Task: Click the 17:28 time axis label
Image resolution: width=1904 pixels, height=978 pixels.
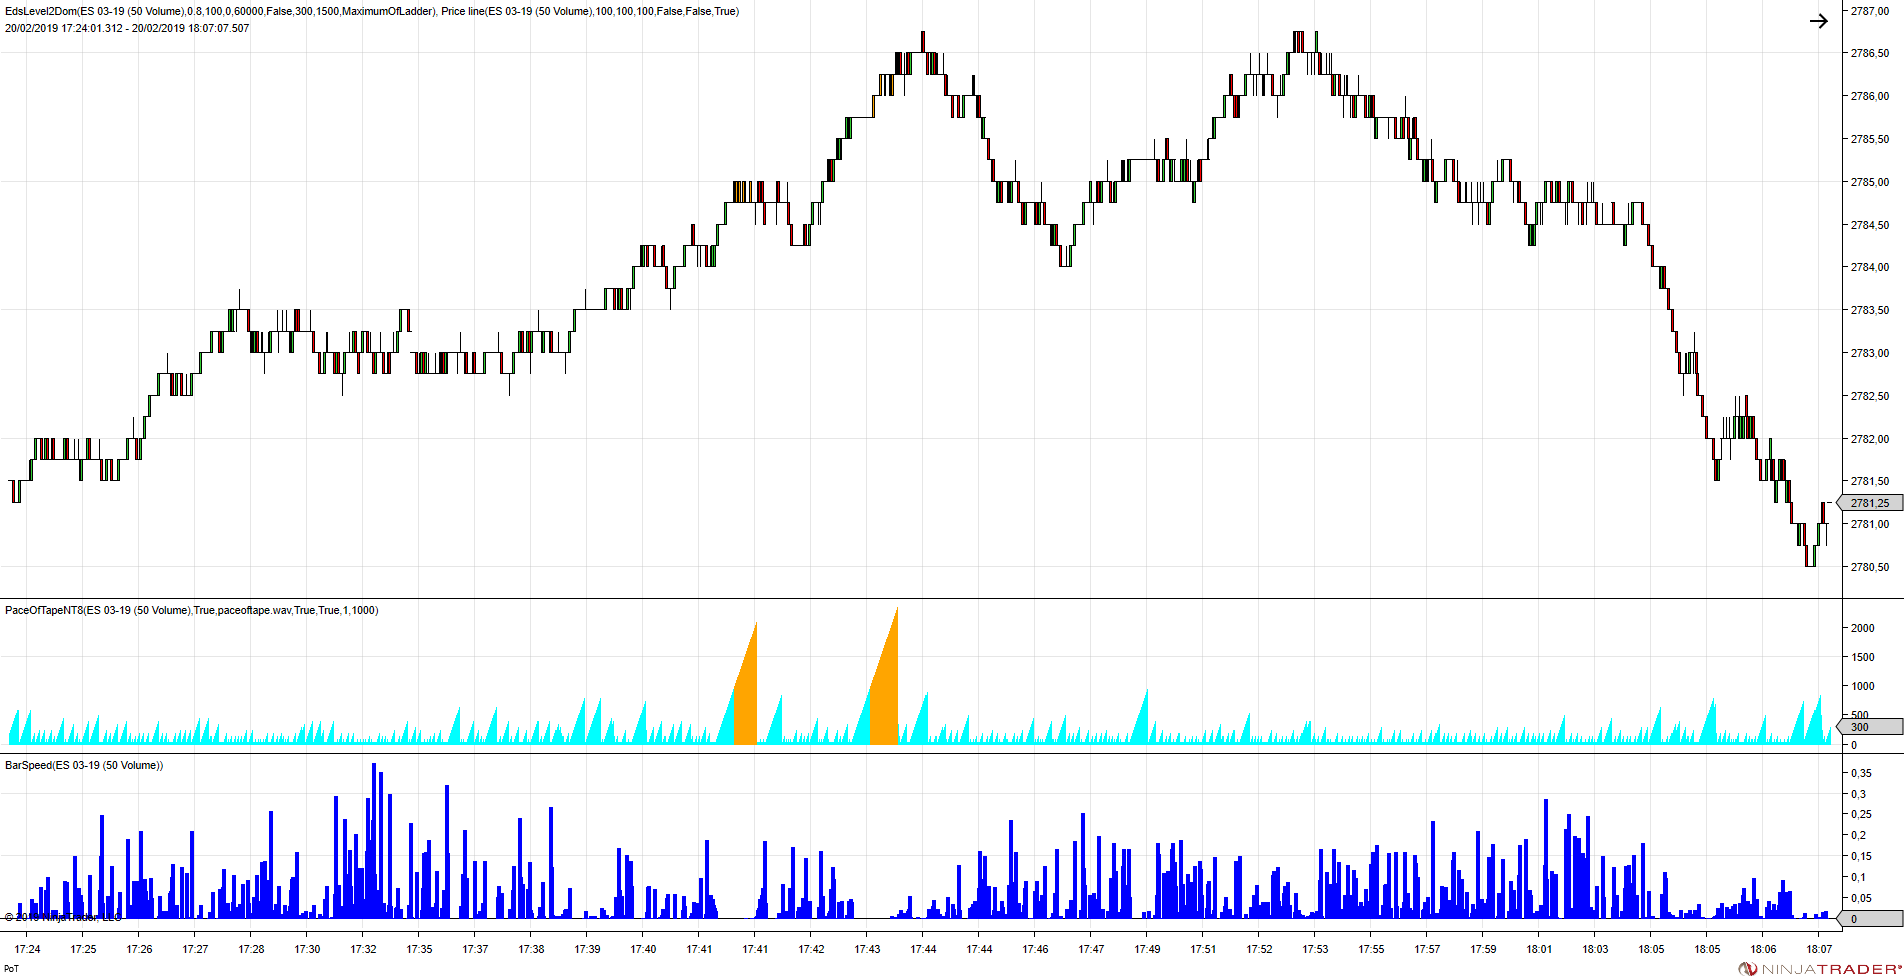Action: point(252,949)
